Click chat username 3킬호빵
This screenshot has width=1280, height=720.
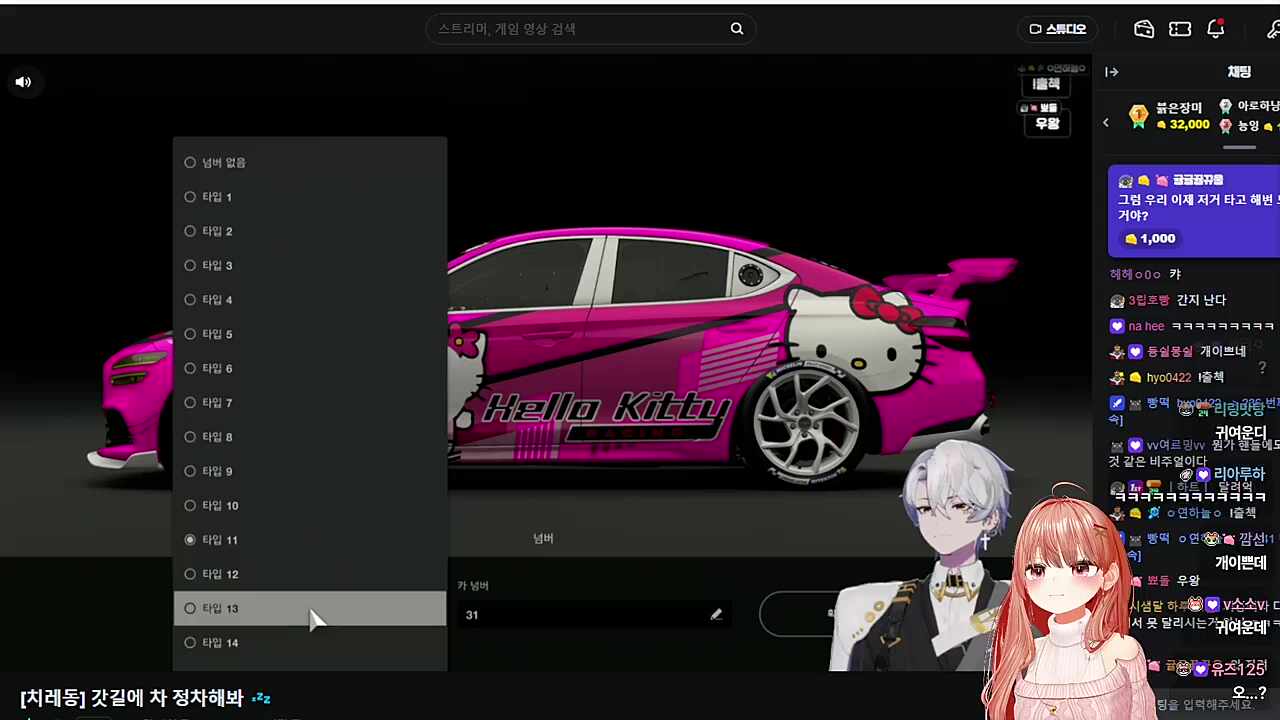[x=1148, y=300]
